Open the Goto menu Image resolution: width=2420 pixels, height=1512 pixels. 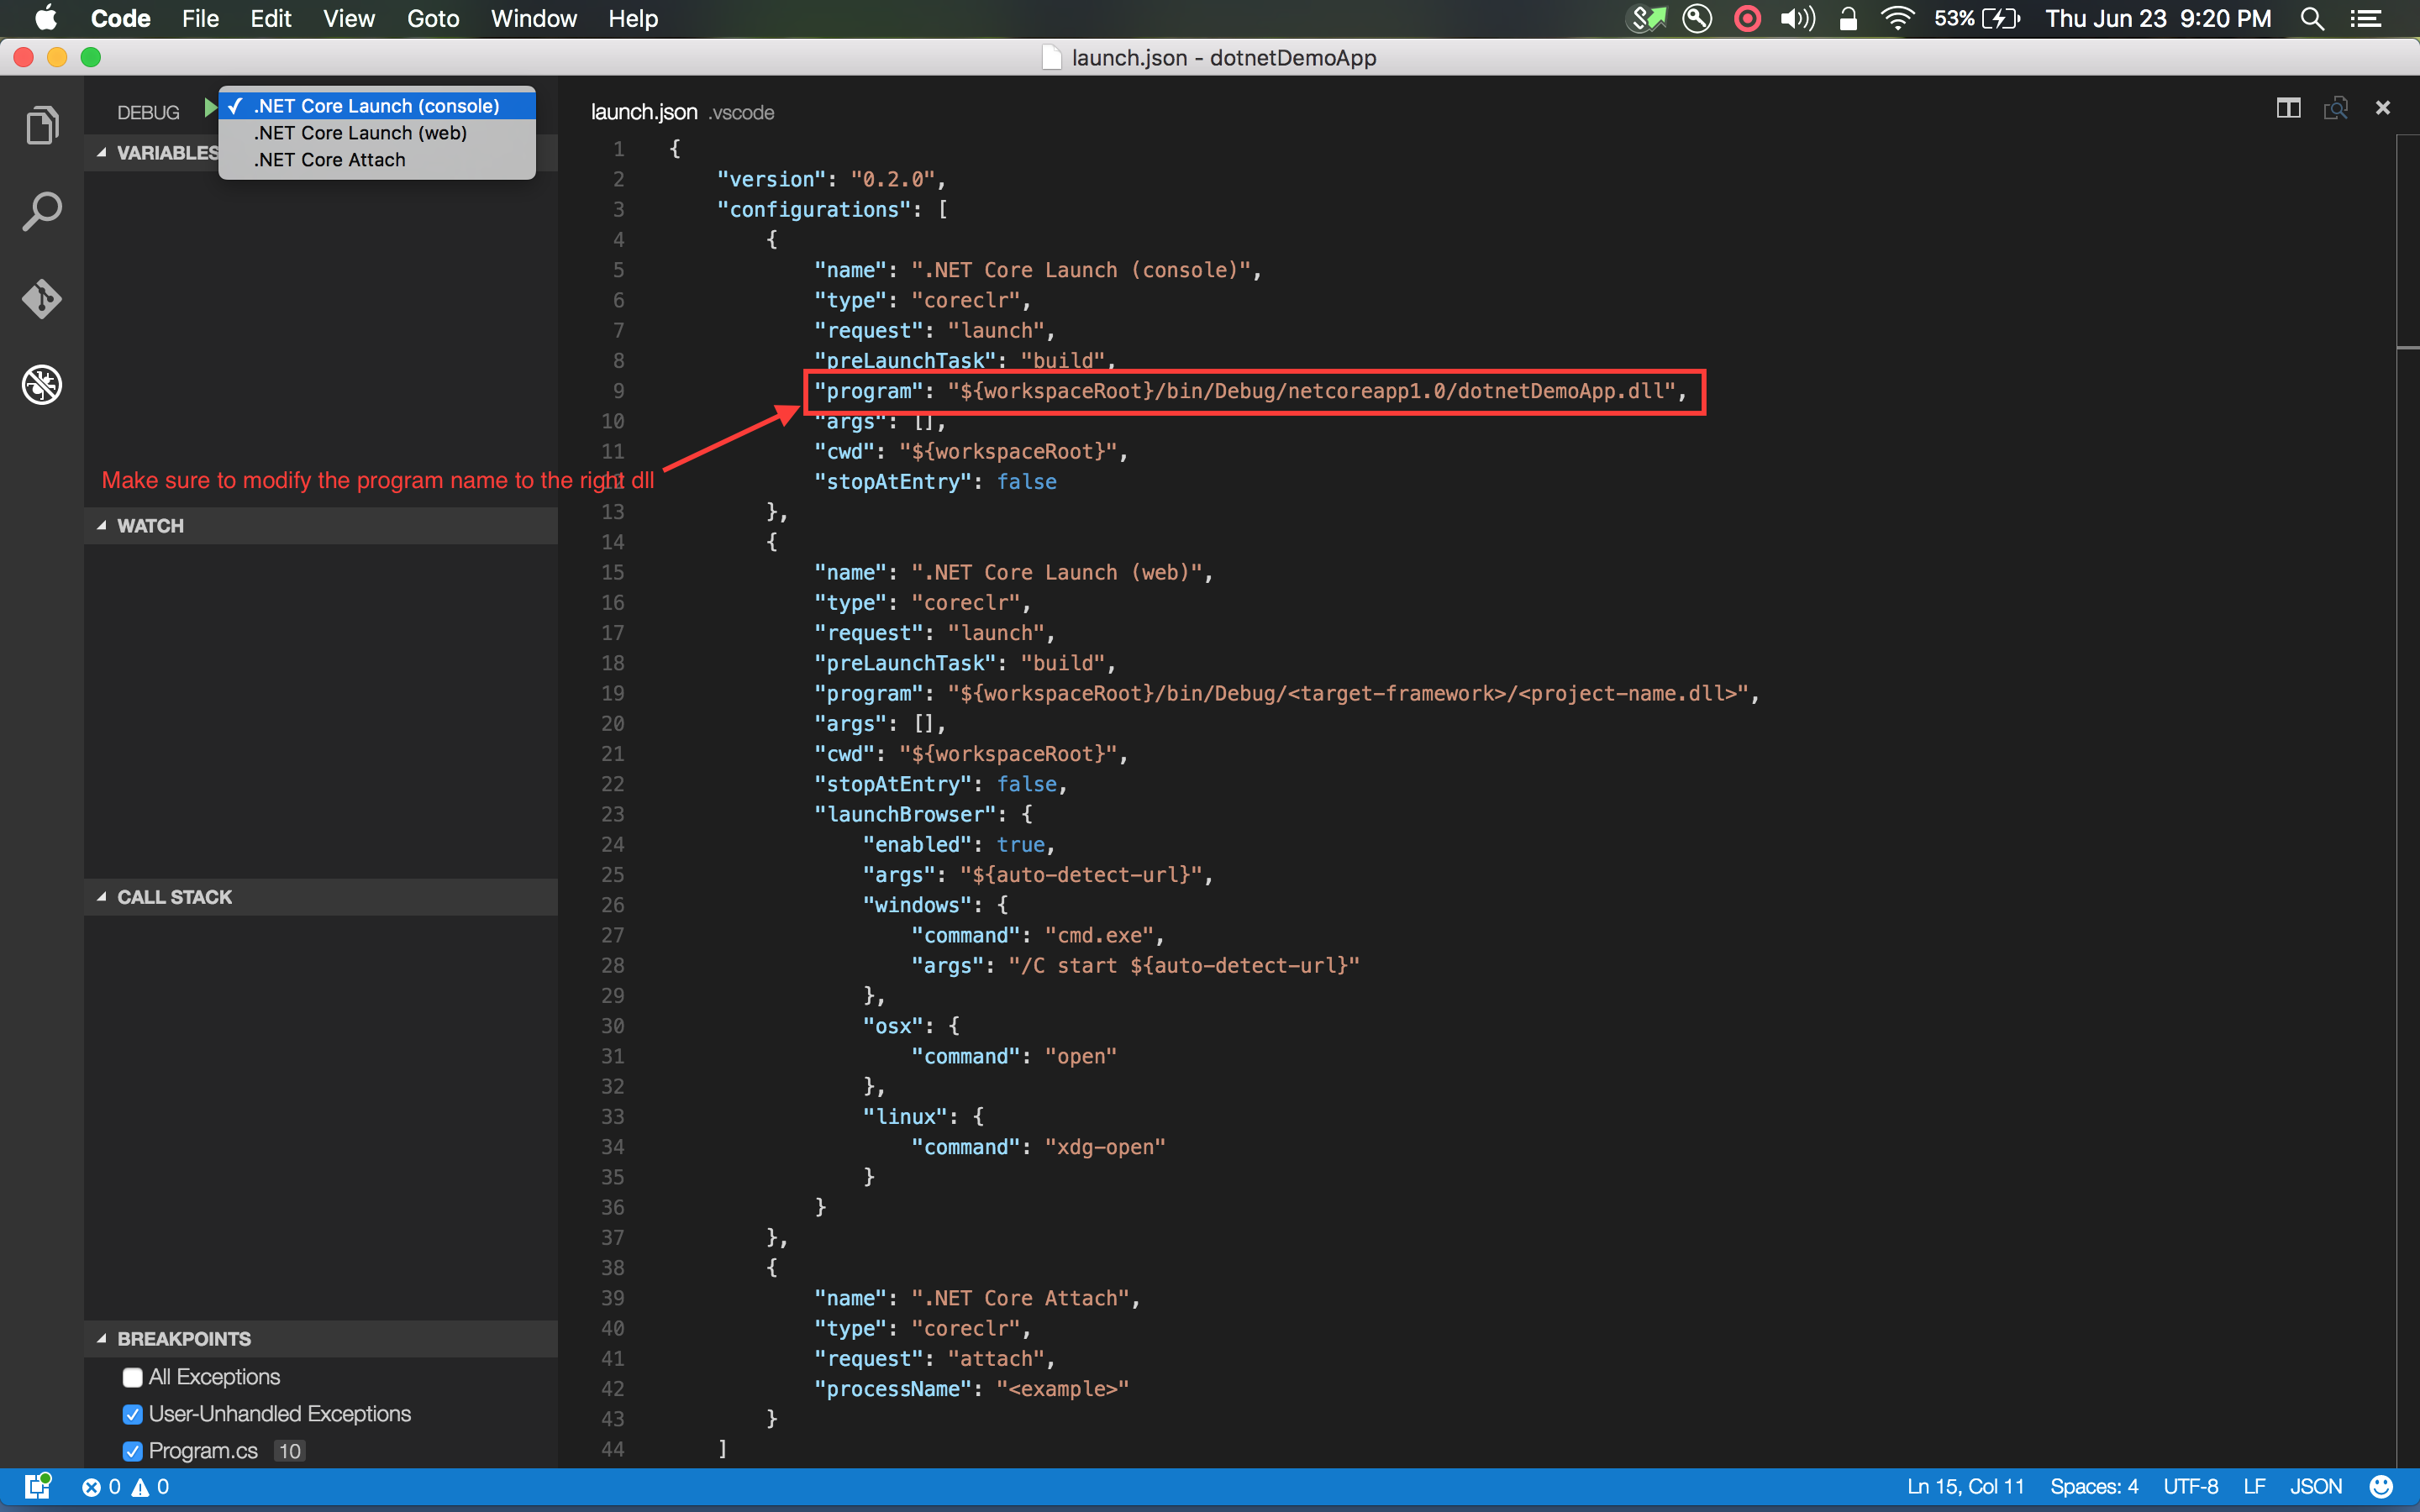point(433,19)
